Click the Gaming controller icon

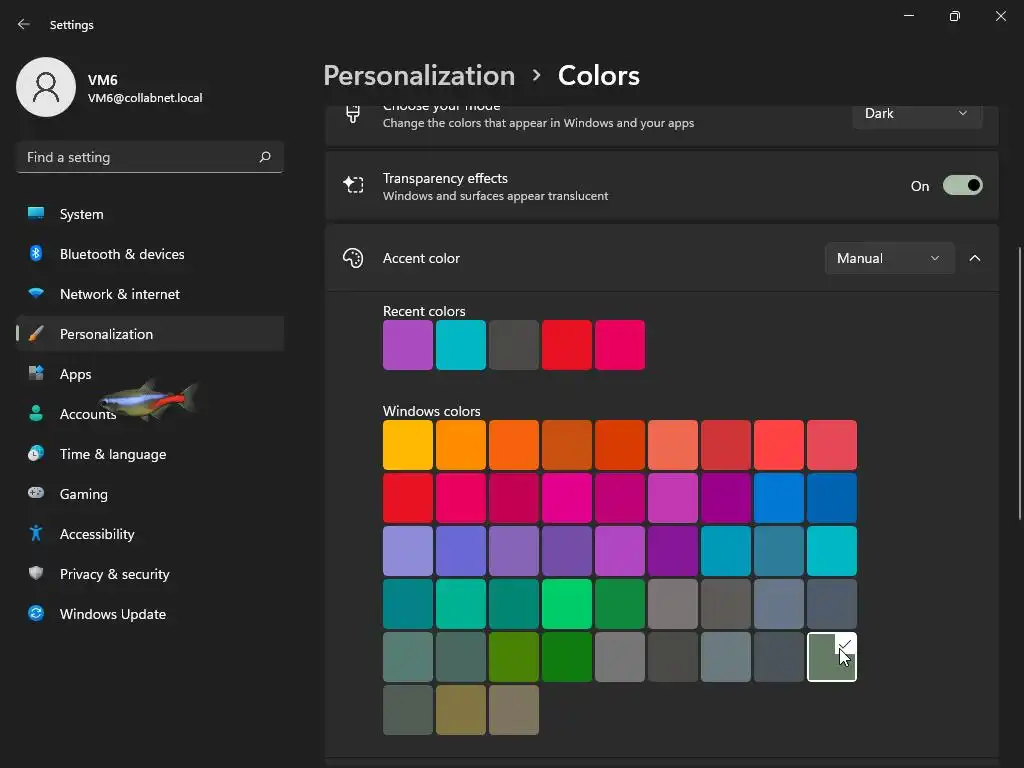[36, 494]
